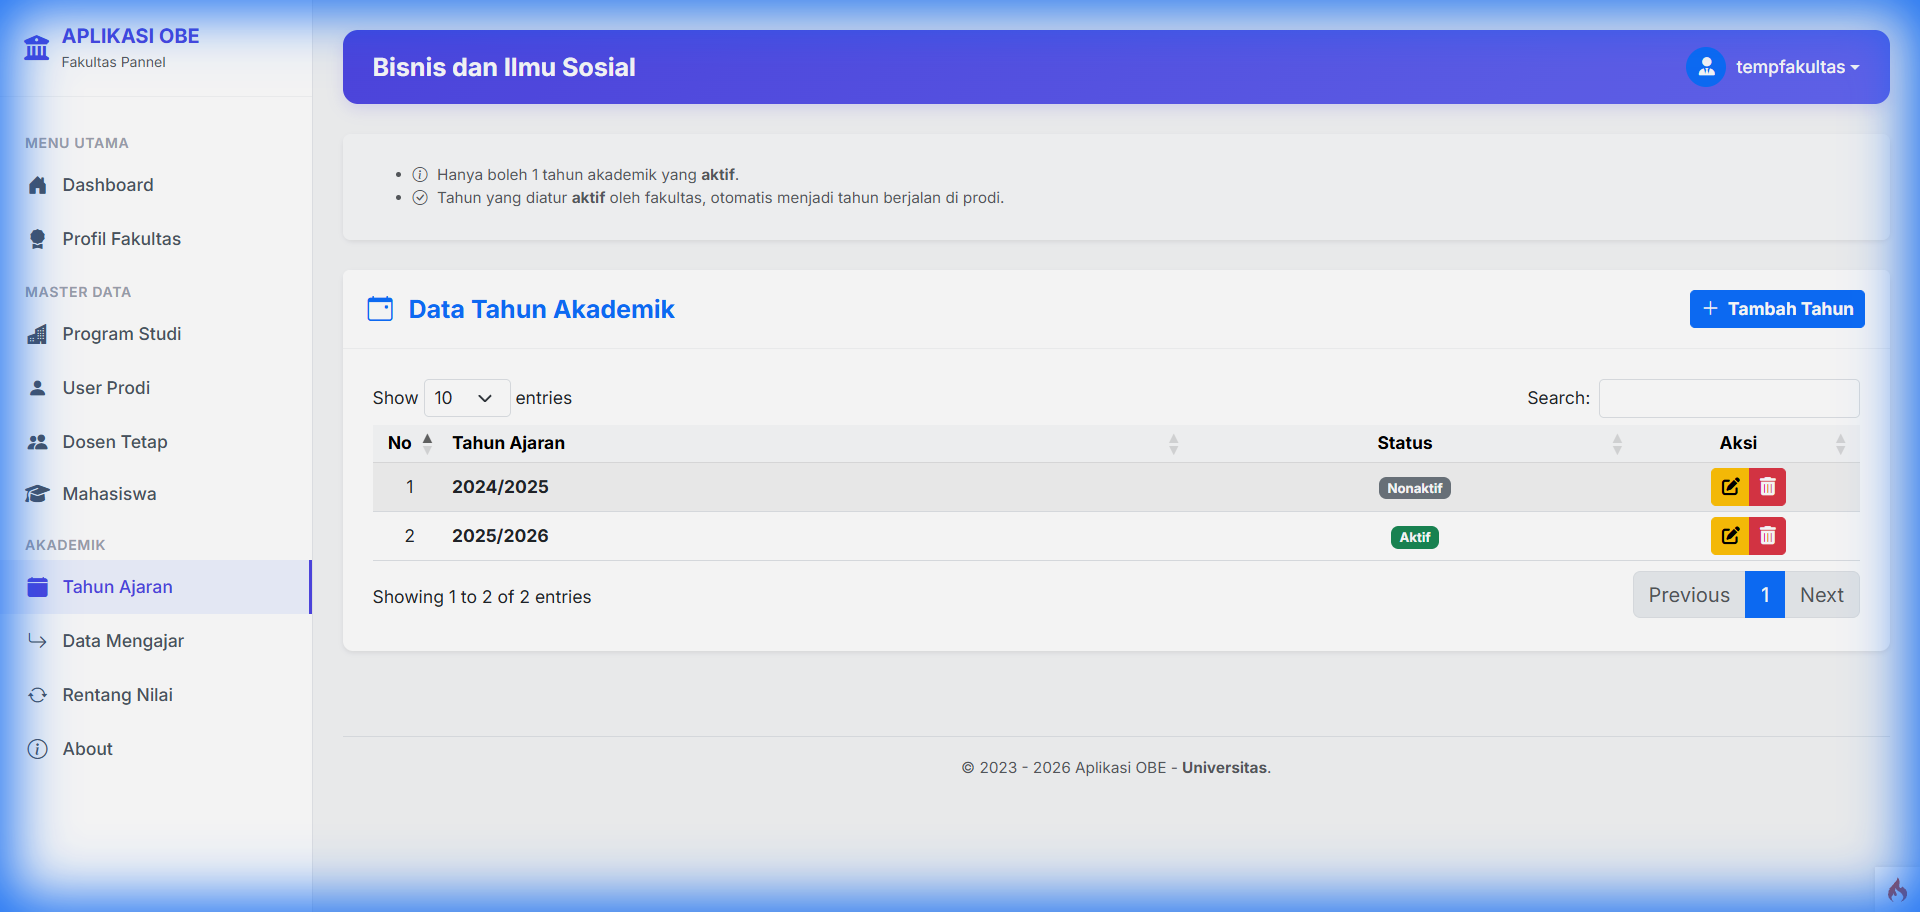Sort table by Status column
This screenshot has height=912, width=1920.
1404,443
